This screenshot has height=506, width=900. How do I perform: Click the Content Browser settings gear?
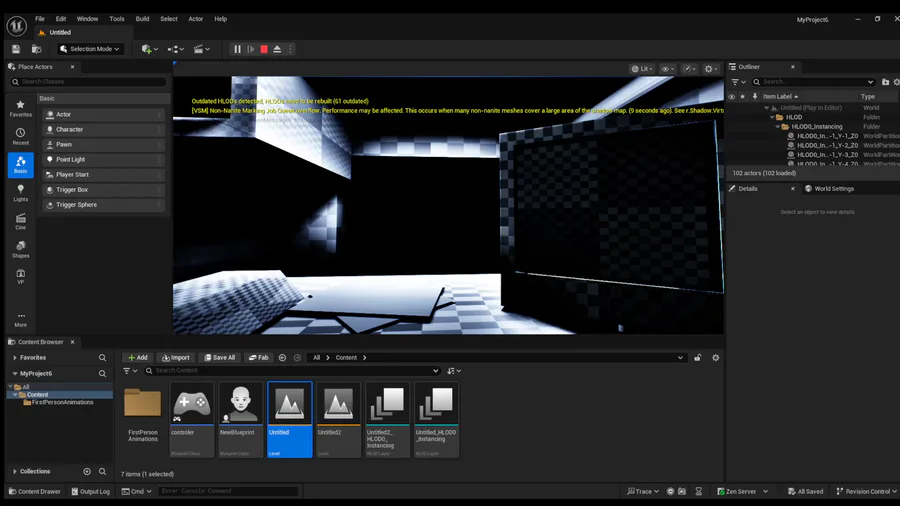click(715, 357)
